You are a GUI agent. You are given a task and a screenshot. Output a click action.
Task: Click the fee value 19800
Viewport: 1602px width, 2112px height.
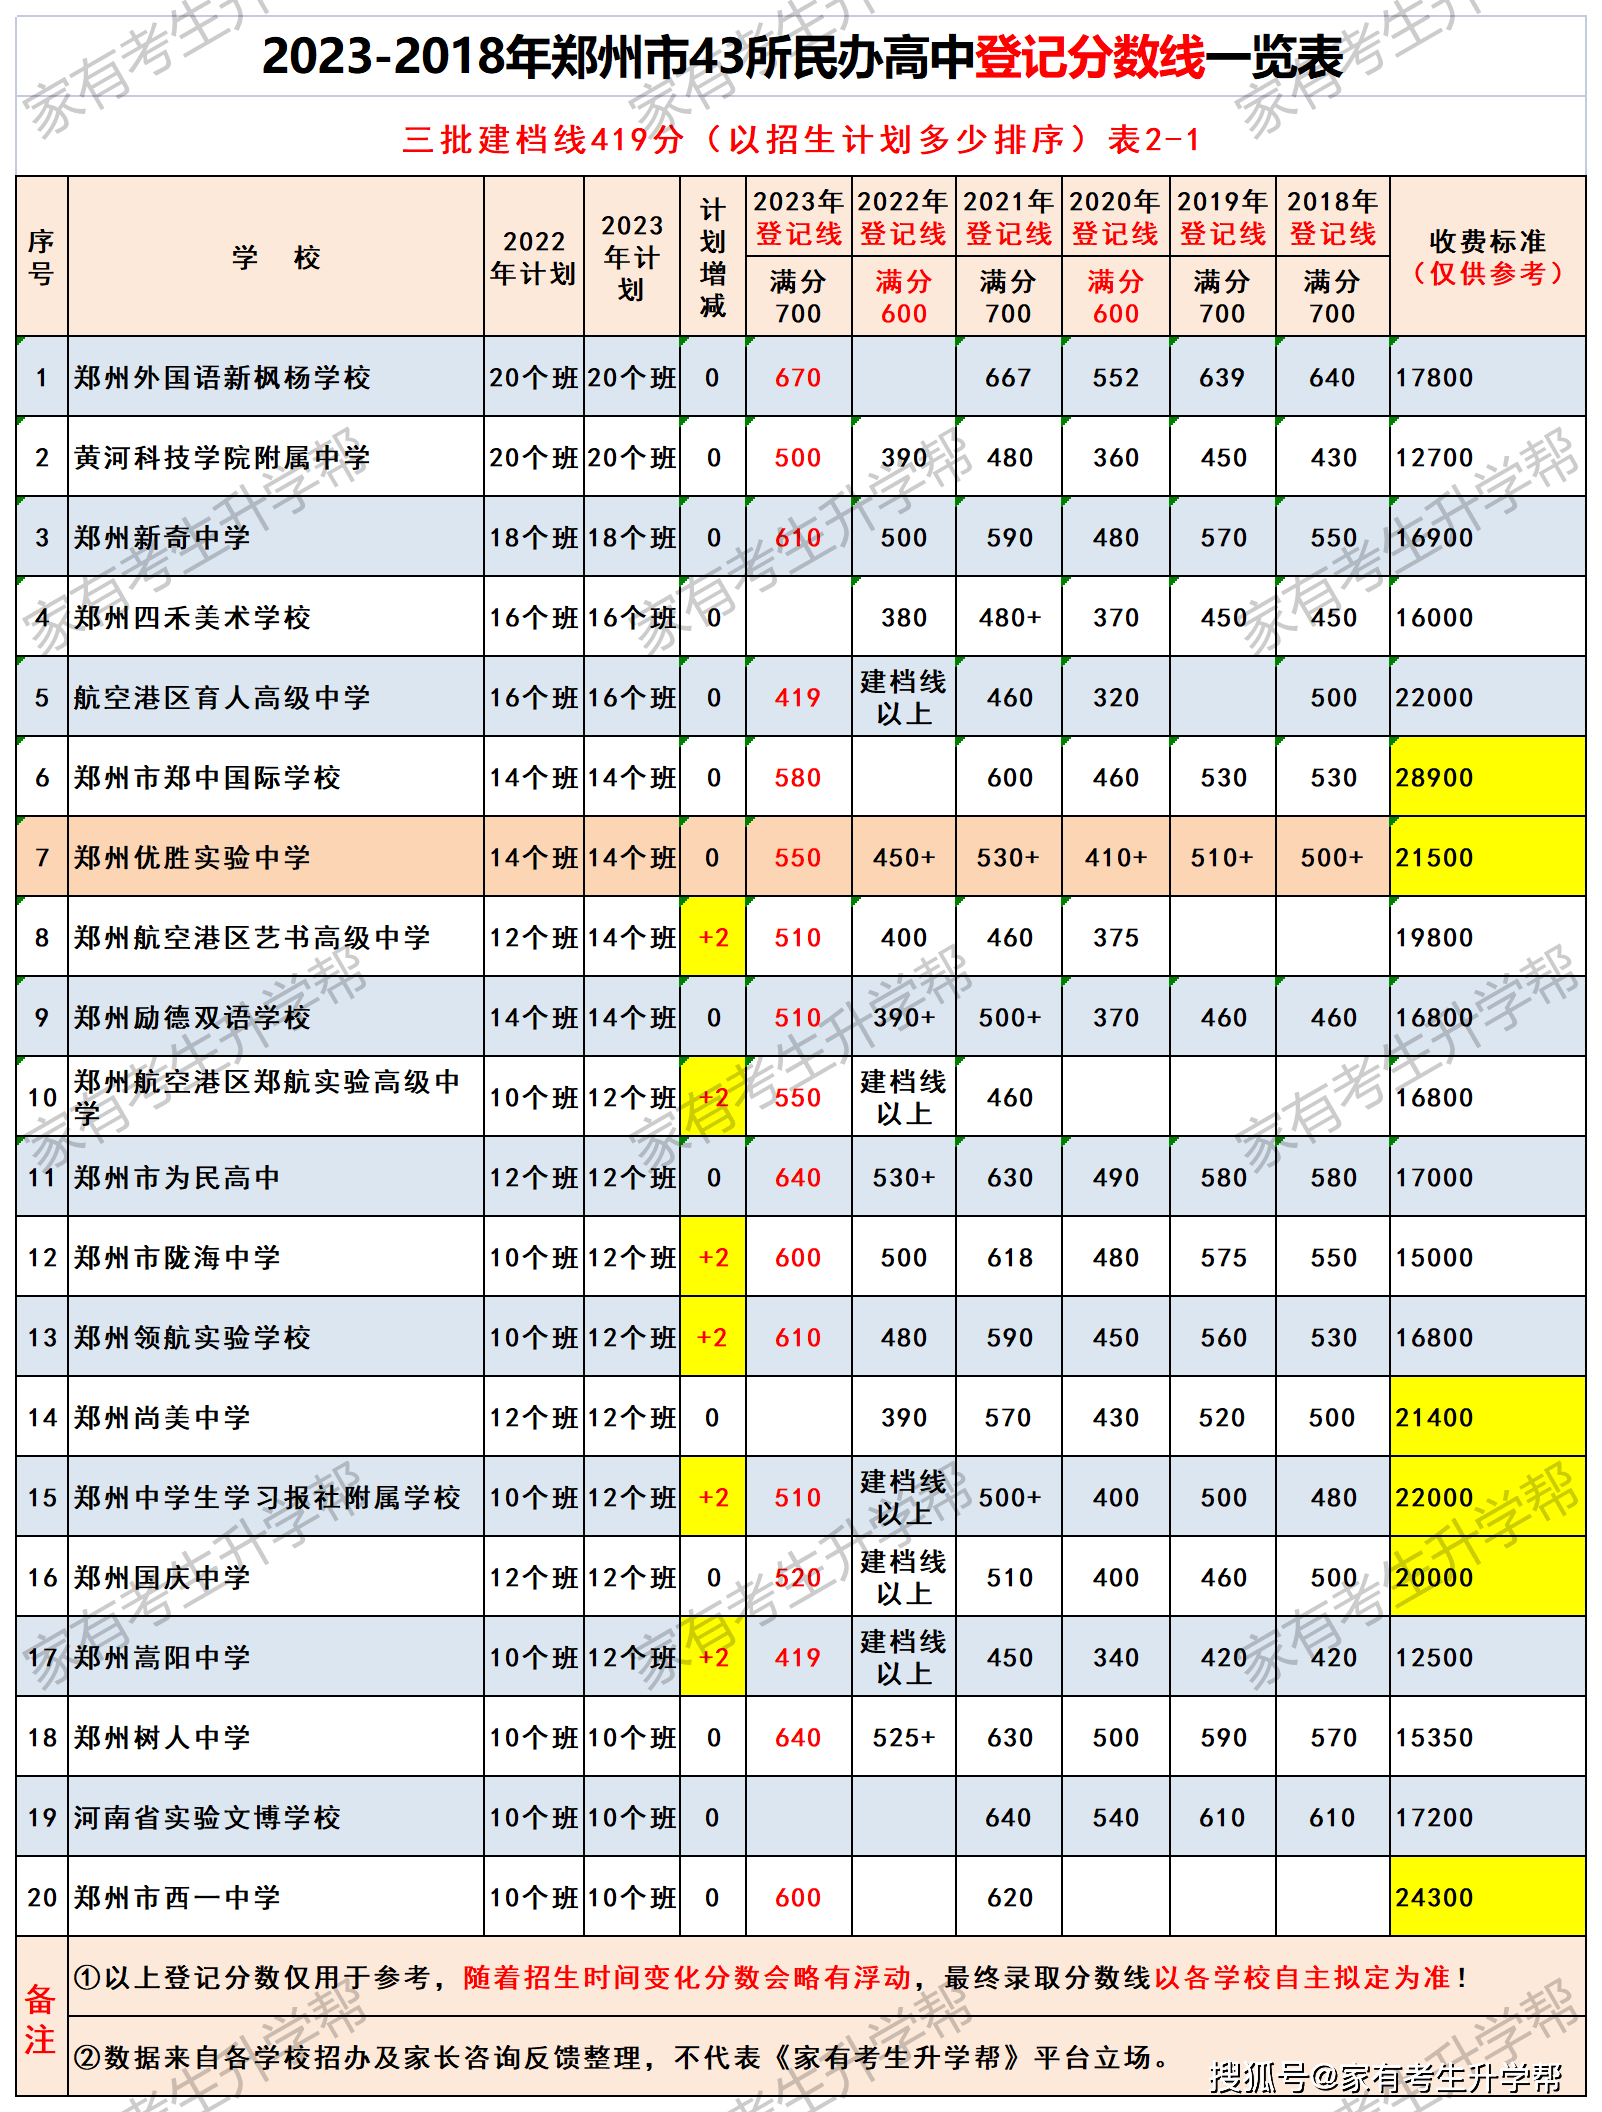[1434, 938]
